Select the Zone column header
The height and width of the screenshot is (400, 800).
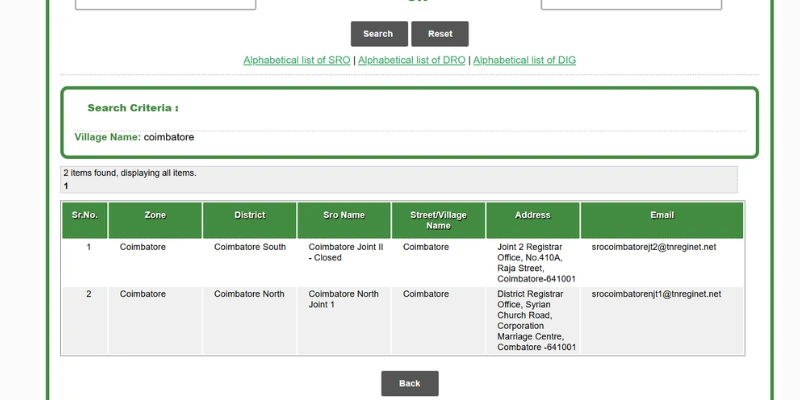pos(155,220)
